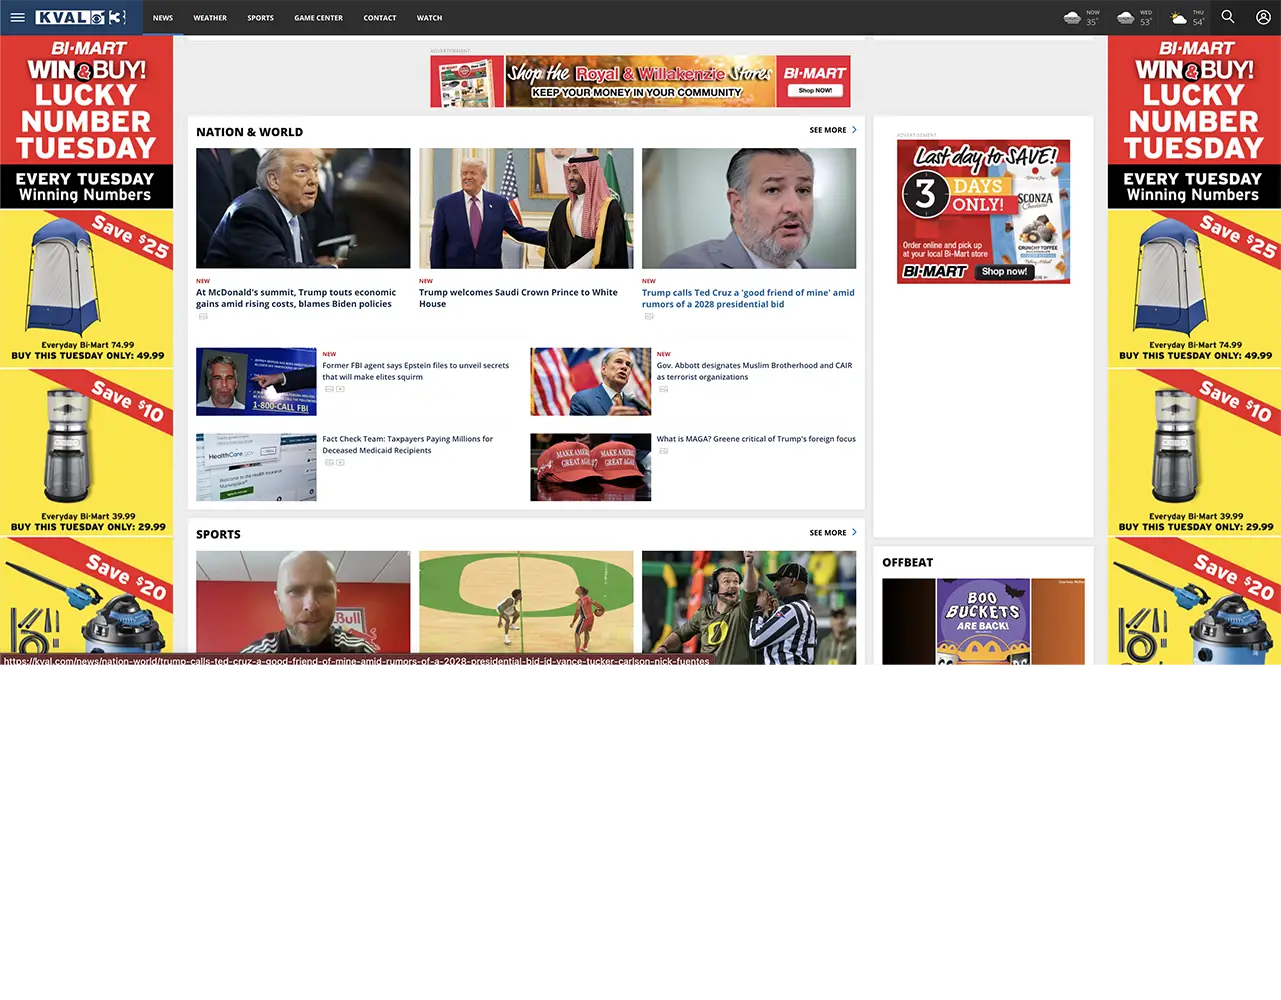The width and height of the screenshot is (1281, 1000).
Task: Open 'Former FBI agent says Epstein files' headline
Action: coord(416,371)
